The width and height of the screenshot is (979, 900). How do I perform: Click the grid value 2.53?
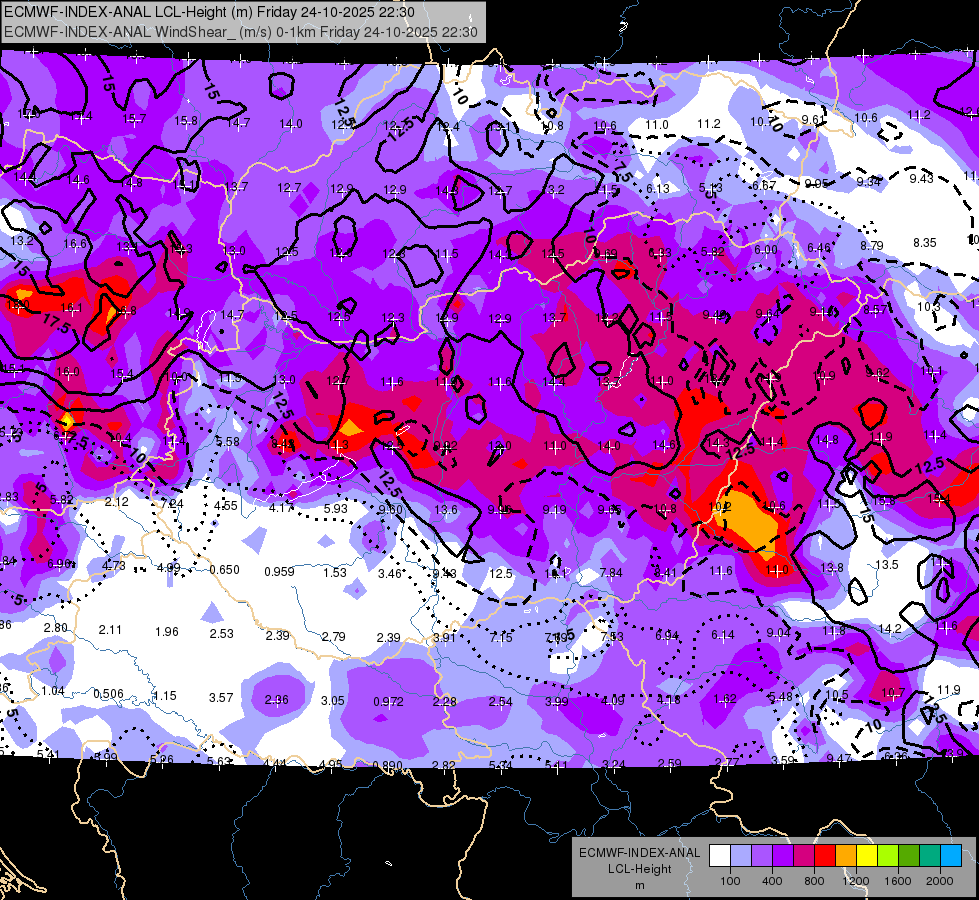222,634
